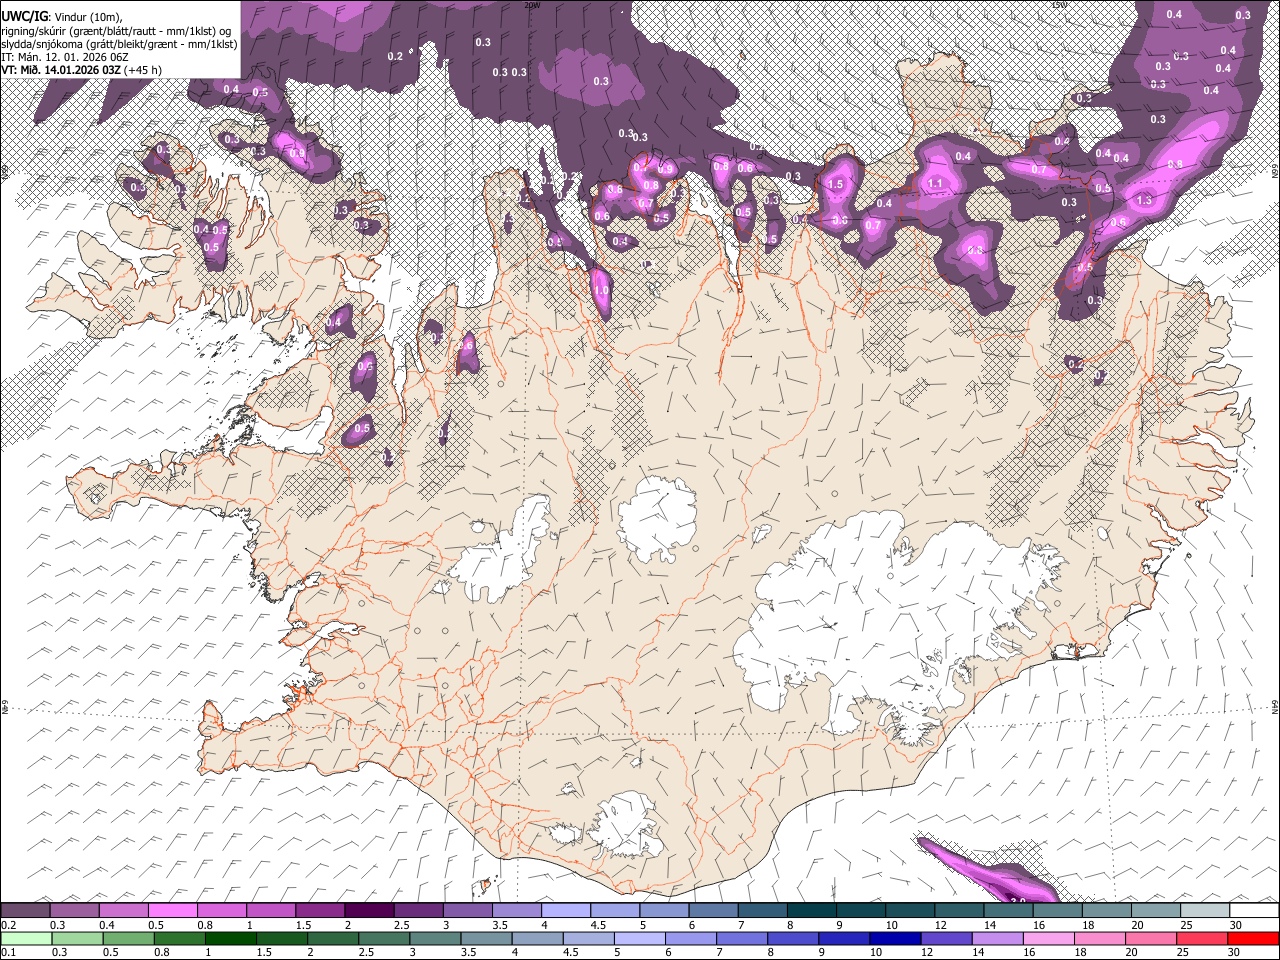Screen dimensions: 1280x960
Task: Pick the upper legend swatch starting at 12
Action: [x=958, y=911]
